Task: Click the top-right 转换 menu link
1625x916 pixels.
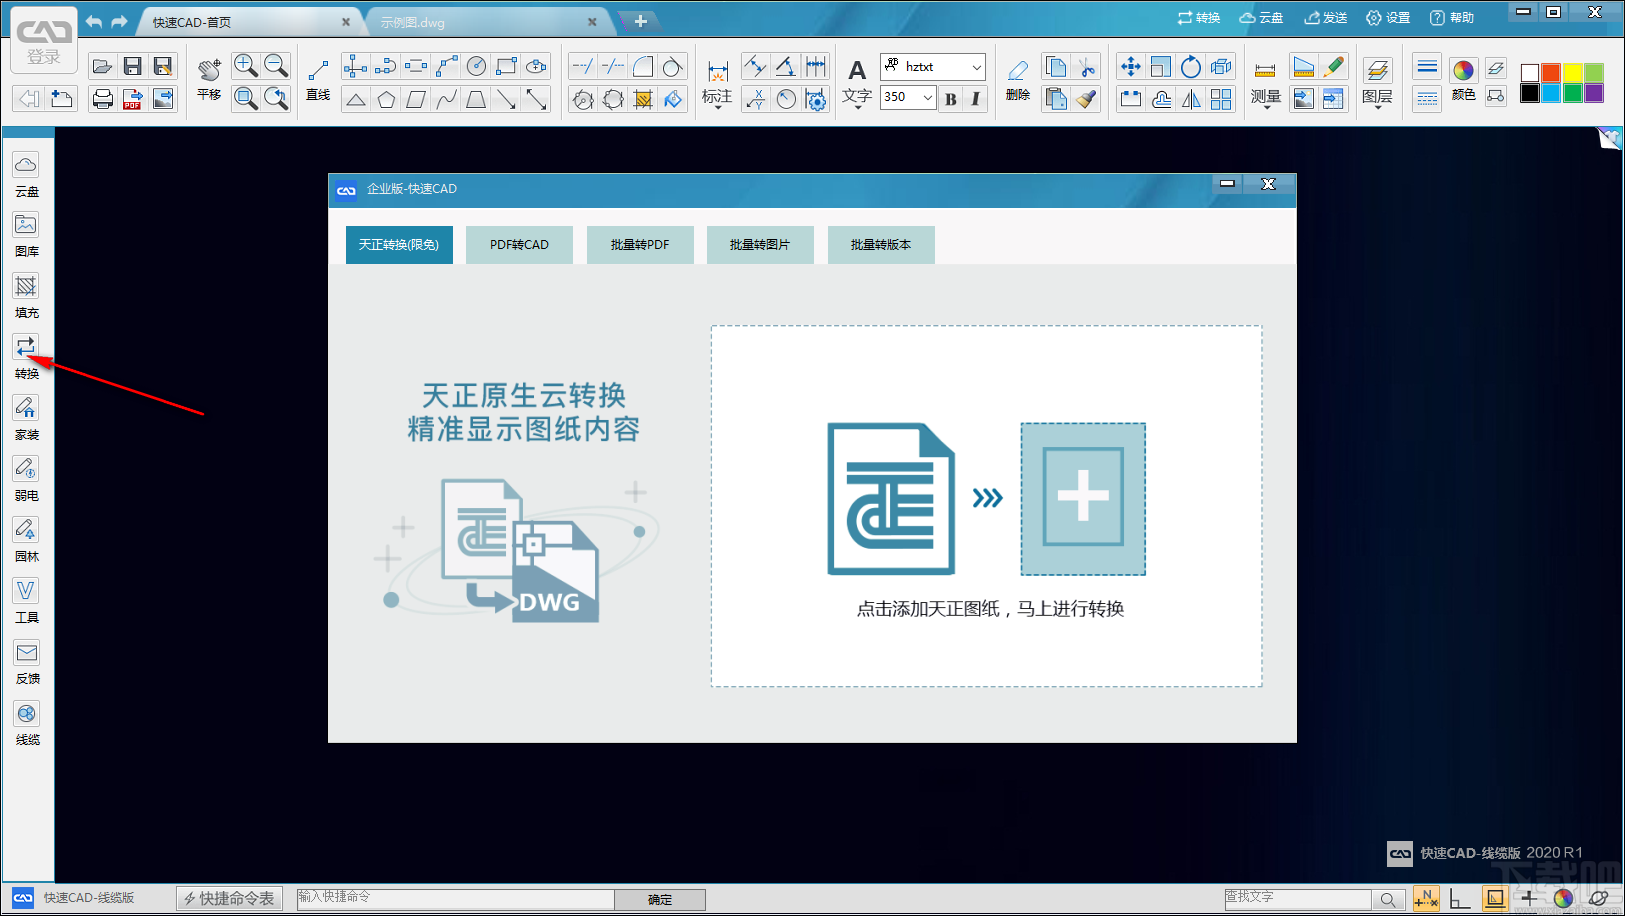Action: 1198,18
